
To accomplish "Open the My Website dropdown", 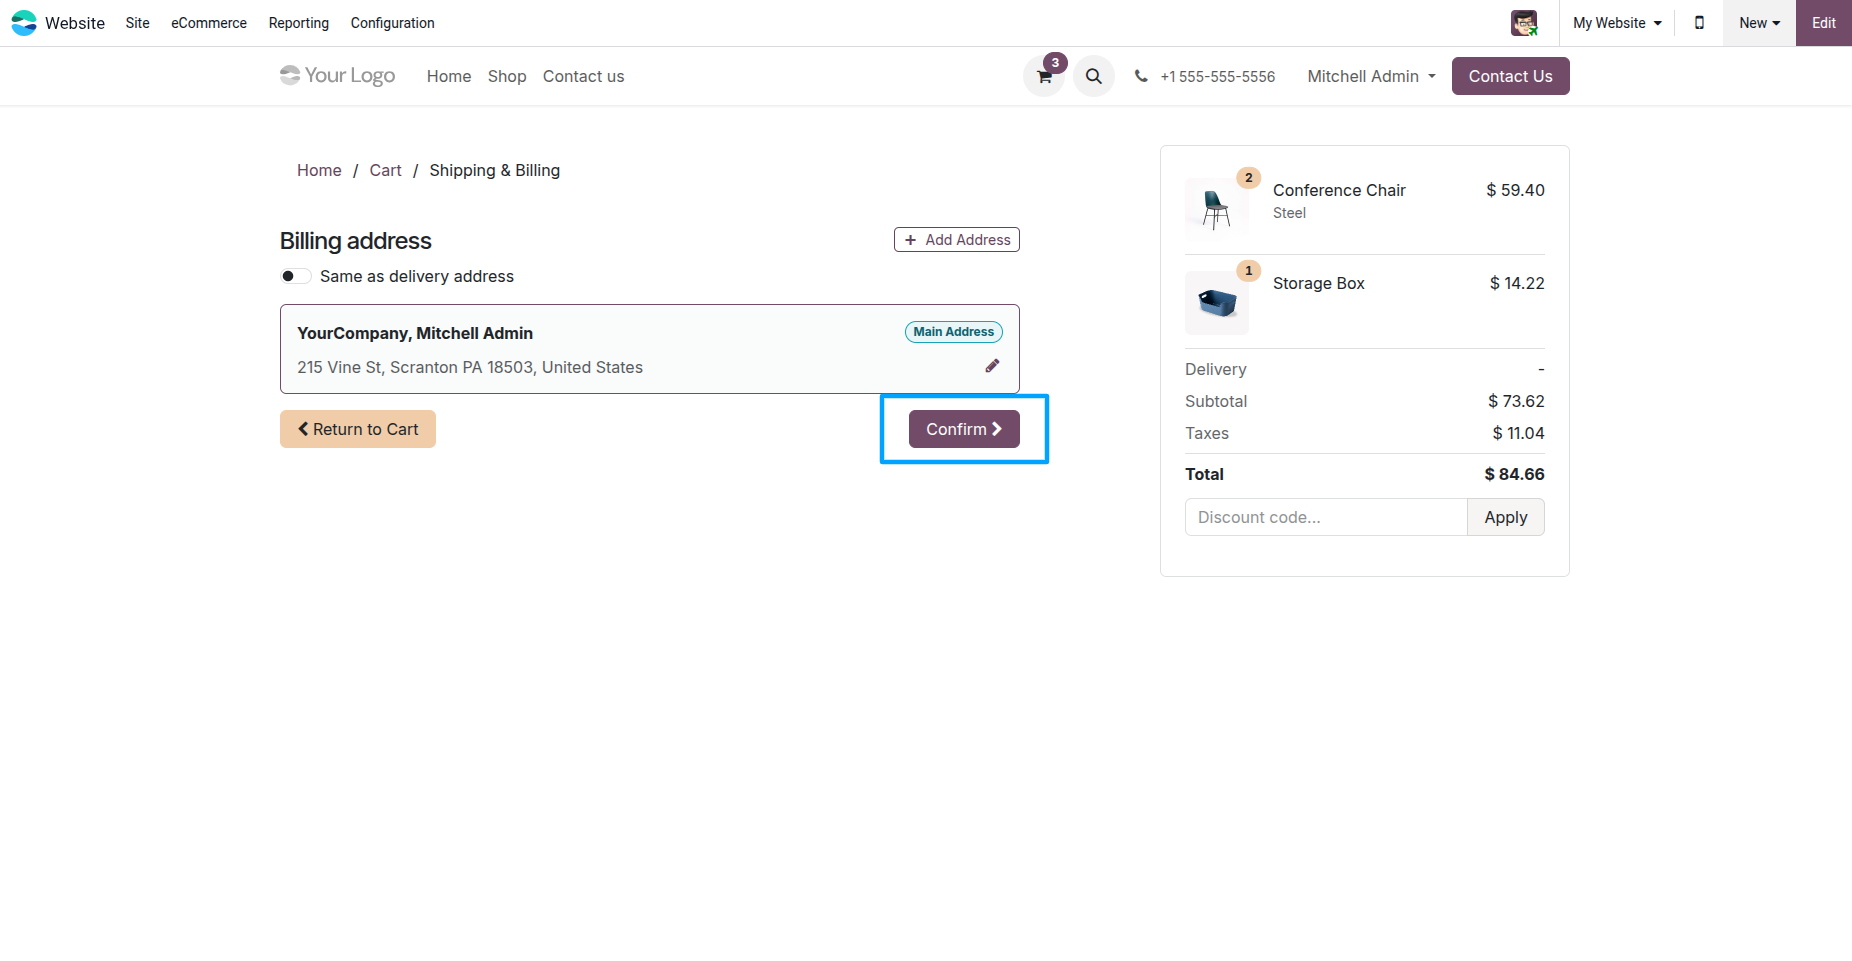I will [1615, 22].
